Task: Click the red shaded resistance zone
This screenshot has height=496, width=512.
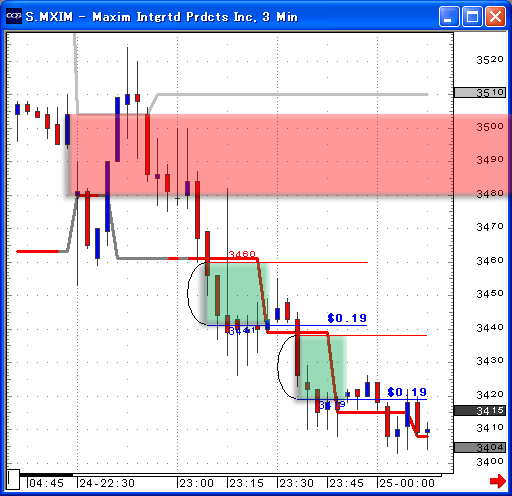Action: pos(289,155)
